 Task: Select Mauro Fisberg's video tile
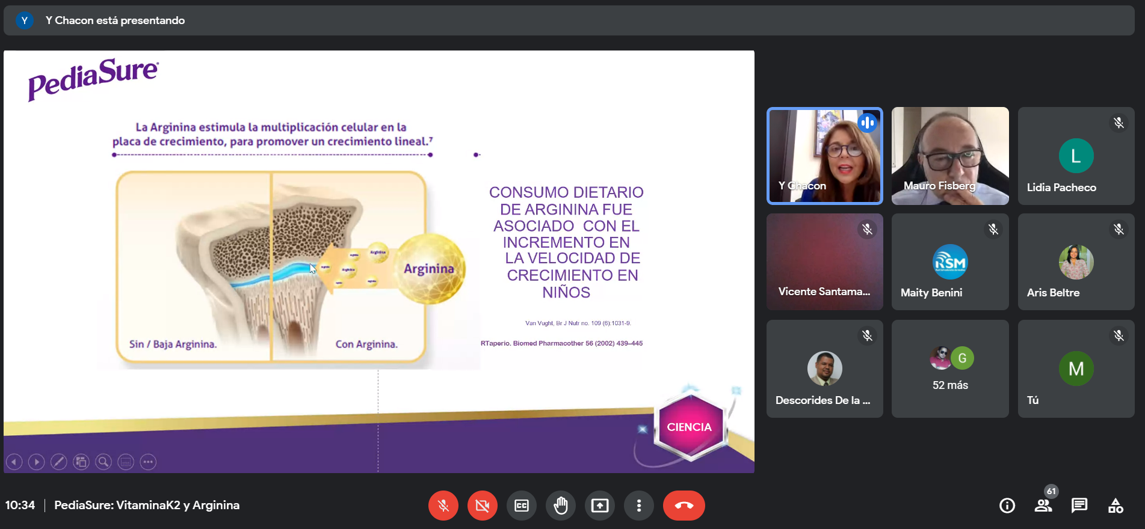click(950, 156)
